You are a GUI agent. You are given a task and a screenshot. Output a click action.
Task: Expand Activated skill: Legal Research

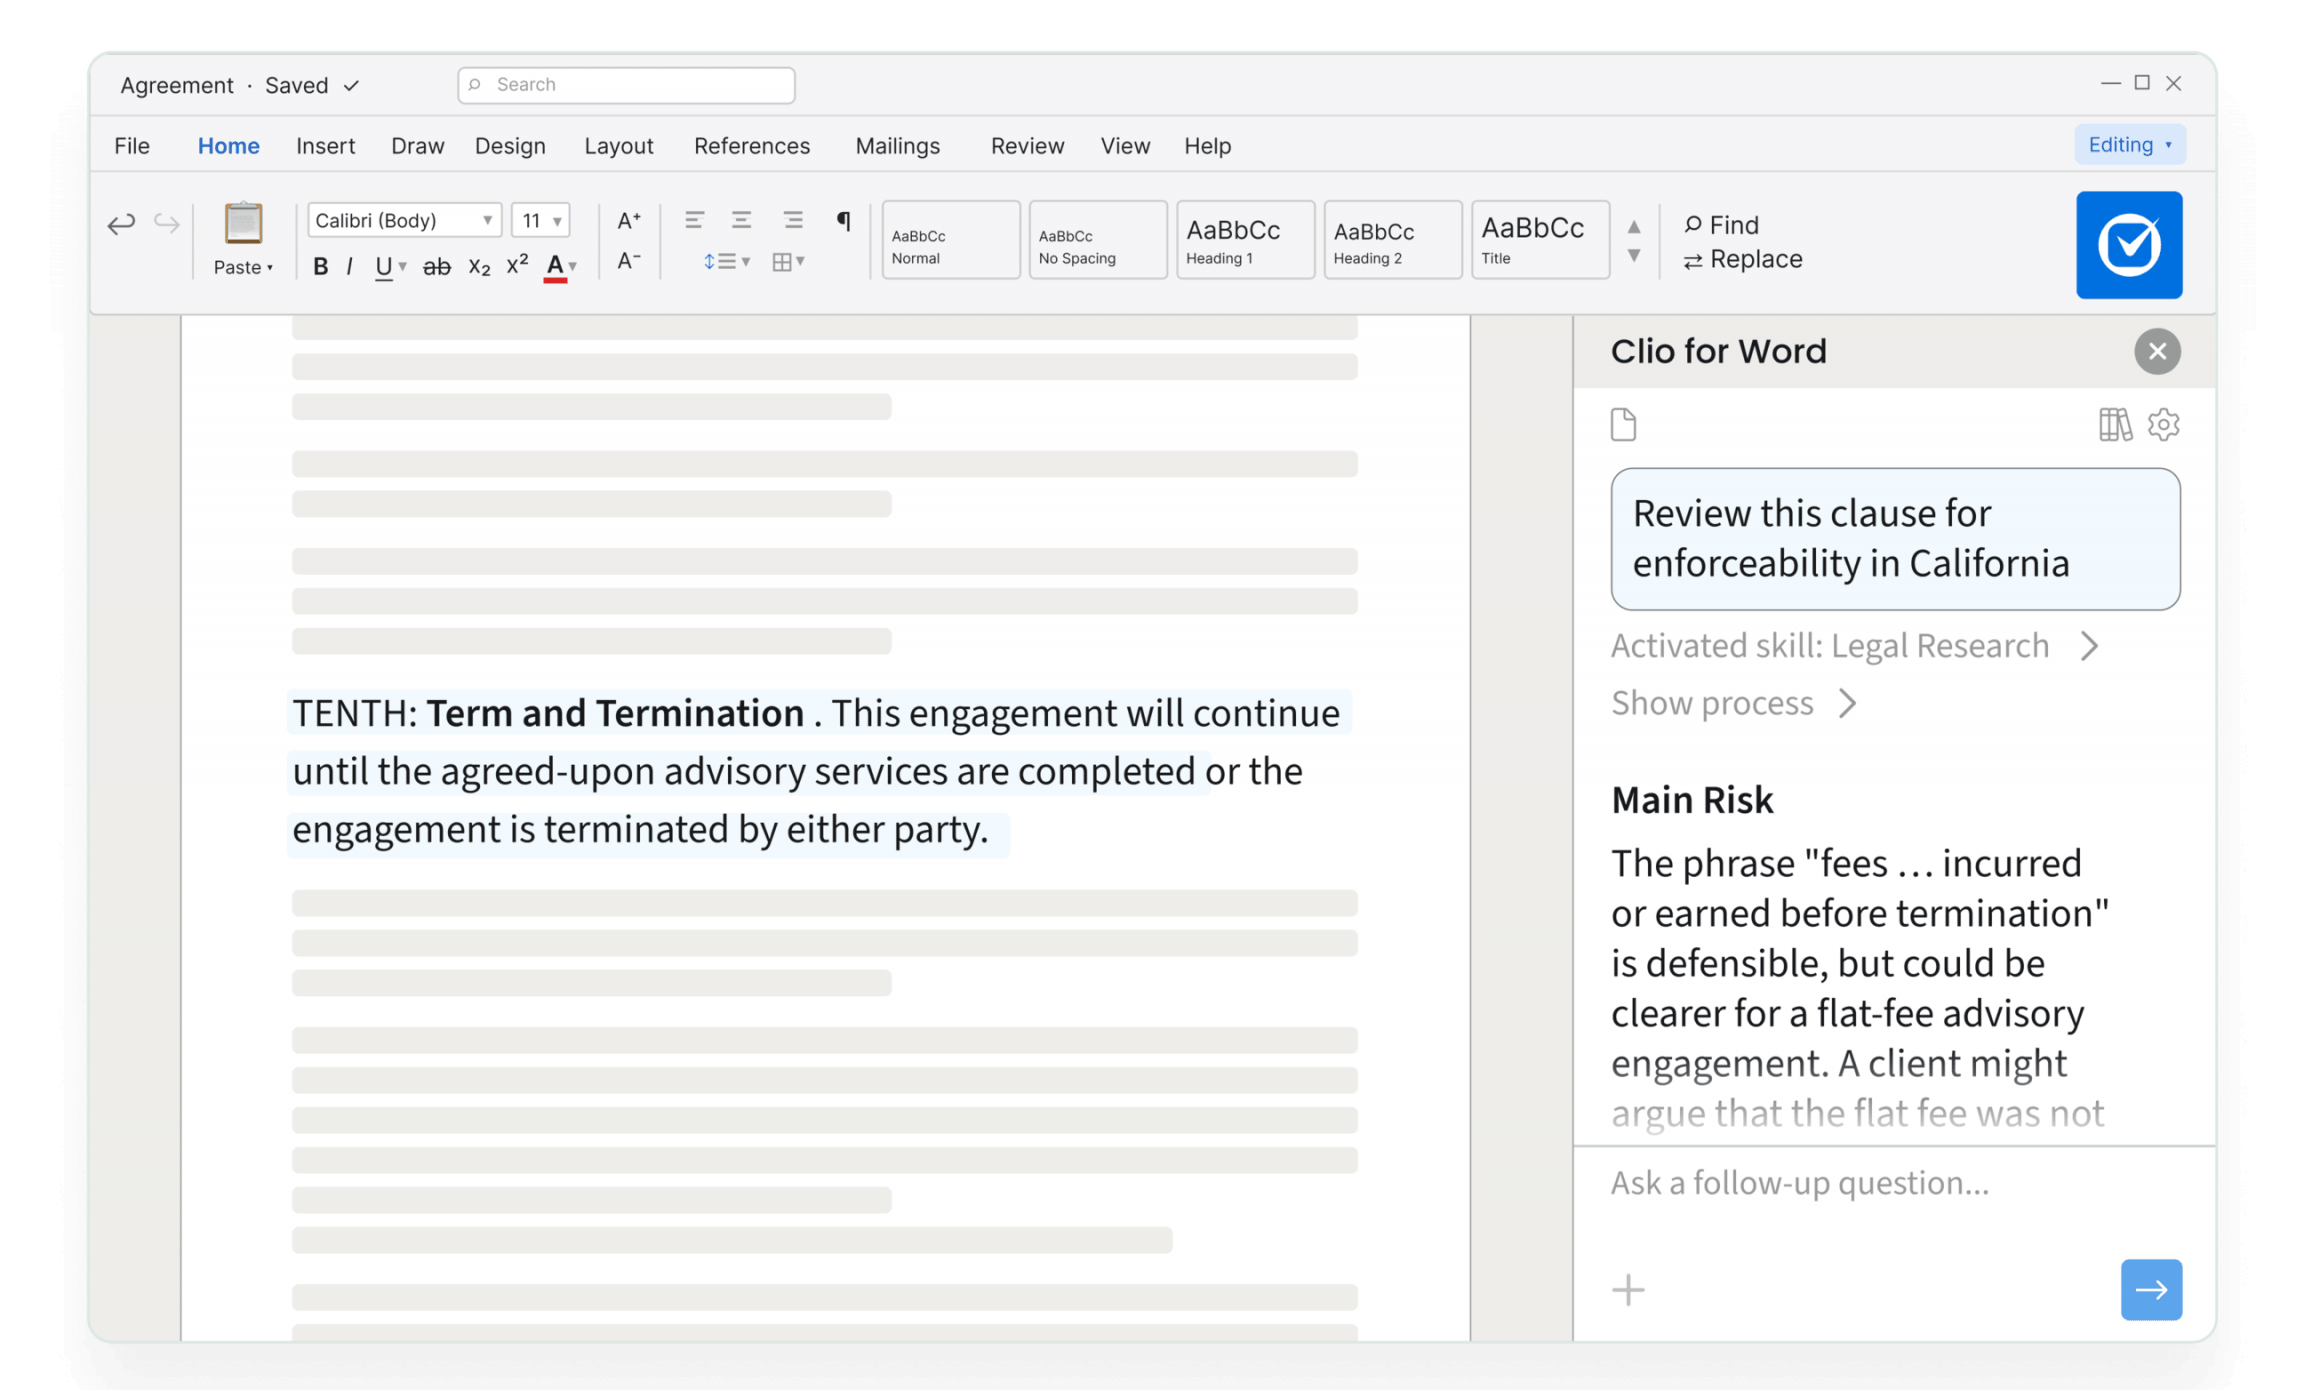tap(1855, 646)
